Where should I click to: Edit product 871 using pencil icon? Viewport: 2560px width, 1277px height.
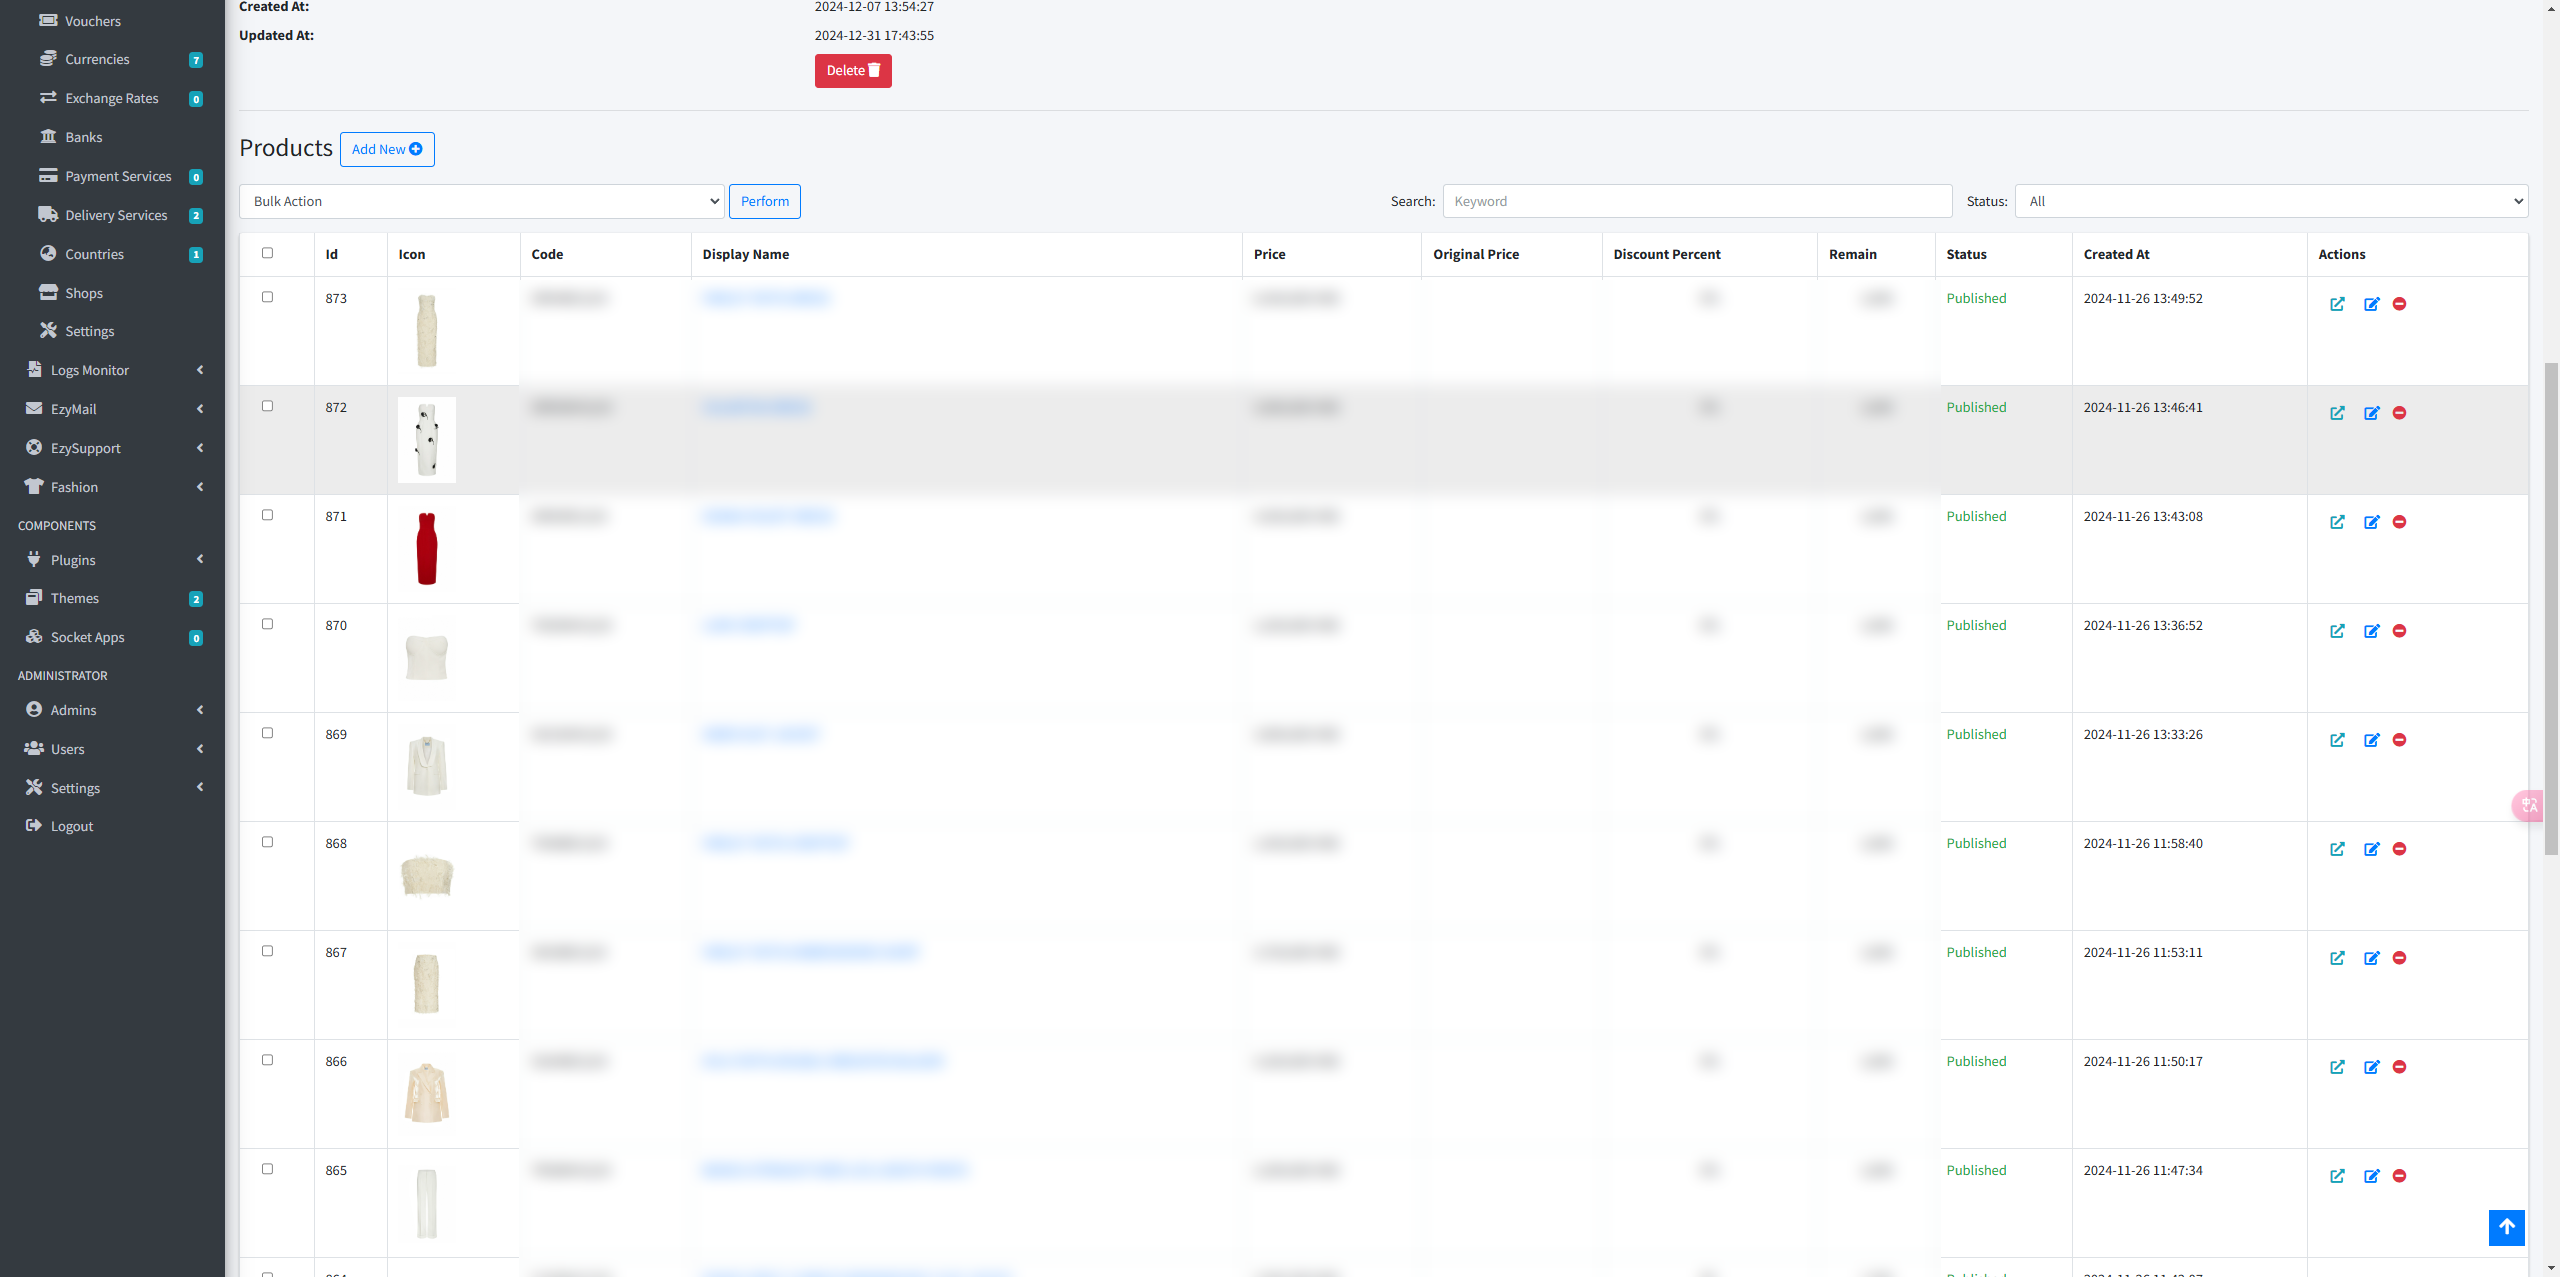tap(2371, 522)
